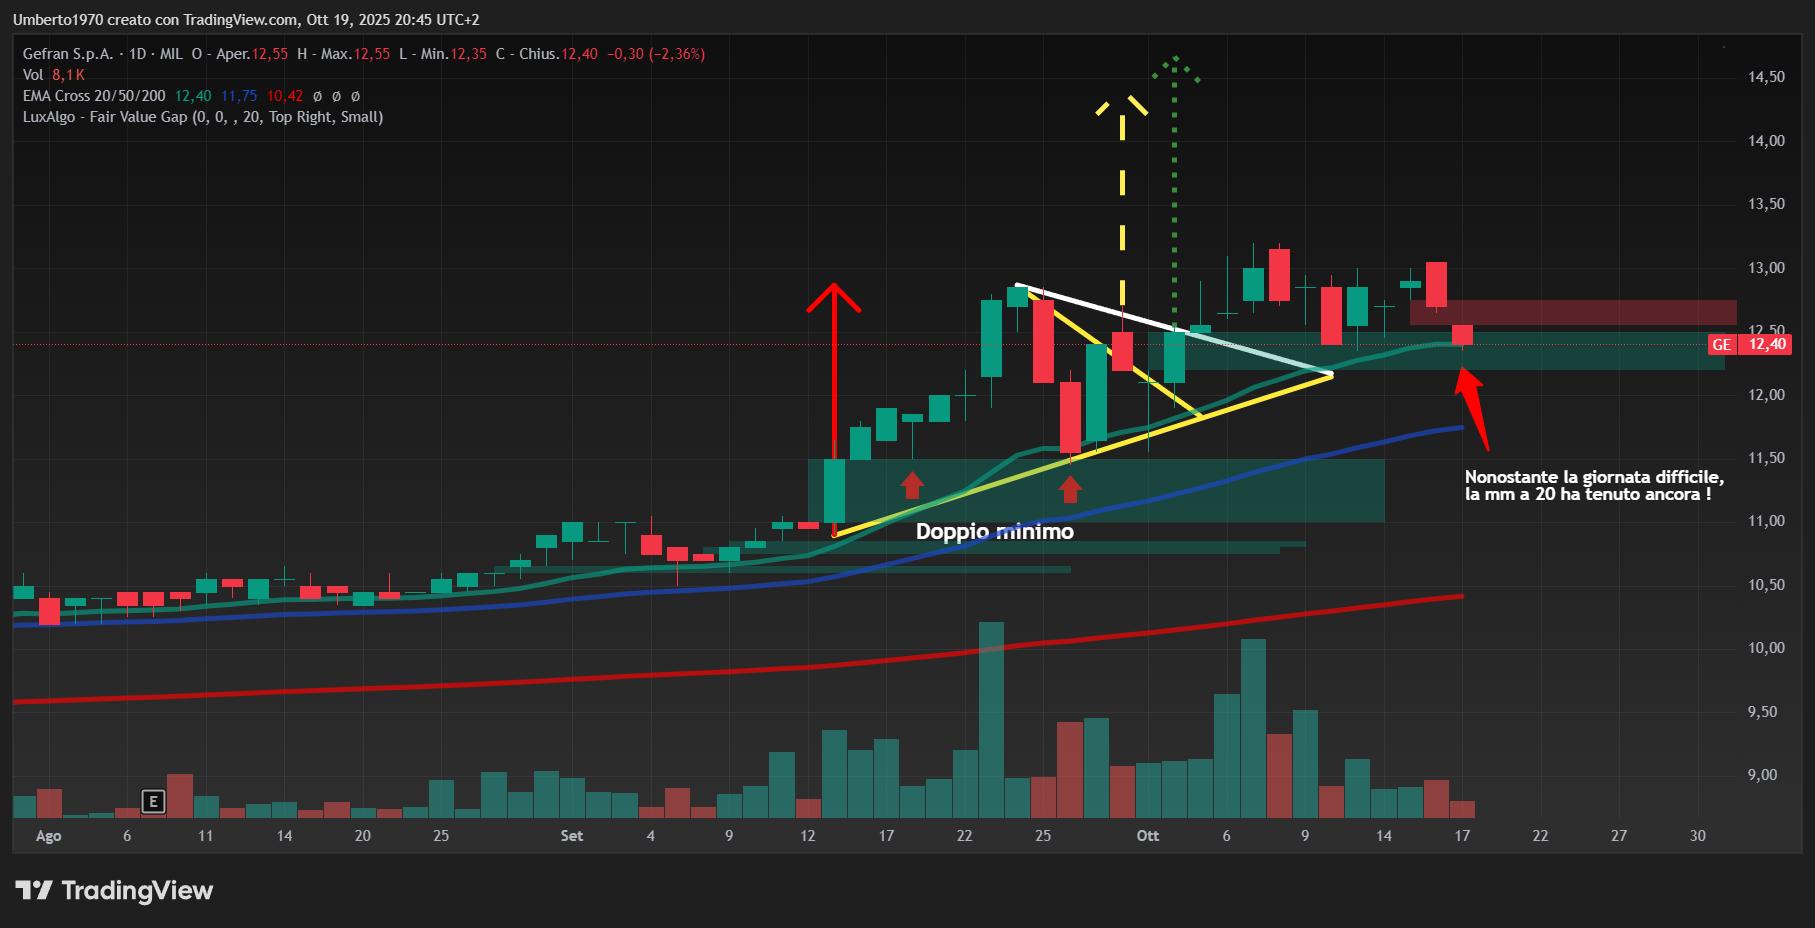Screen dimensions: 1815x928
Task: Click the Umberto1970 creato con TradingView.com header
Action: (x=246, y=20)
